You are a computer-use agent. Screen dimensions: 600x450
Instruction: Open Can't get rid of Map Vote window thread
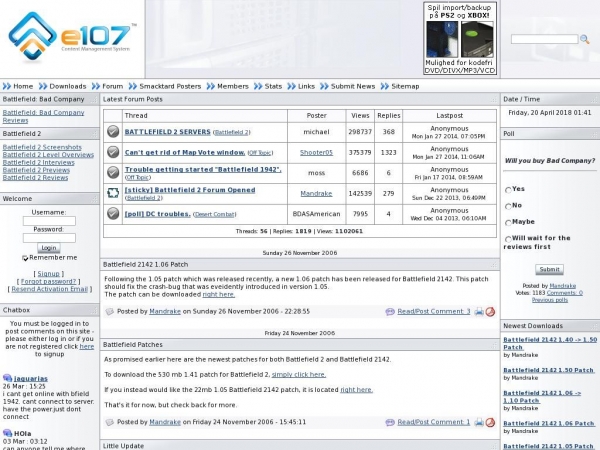pos(185,152)
